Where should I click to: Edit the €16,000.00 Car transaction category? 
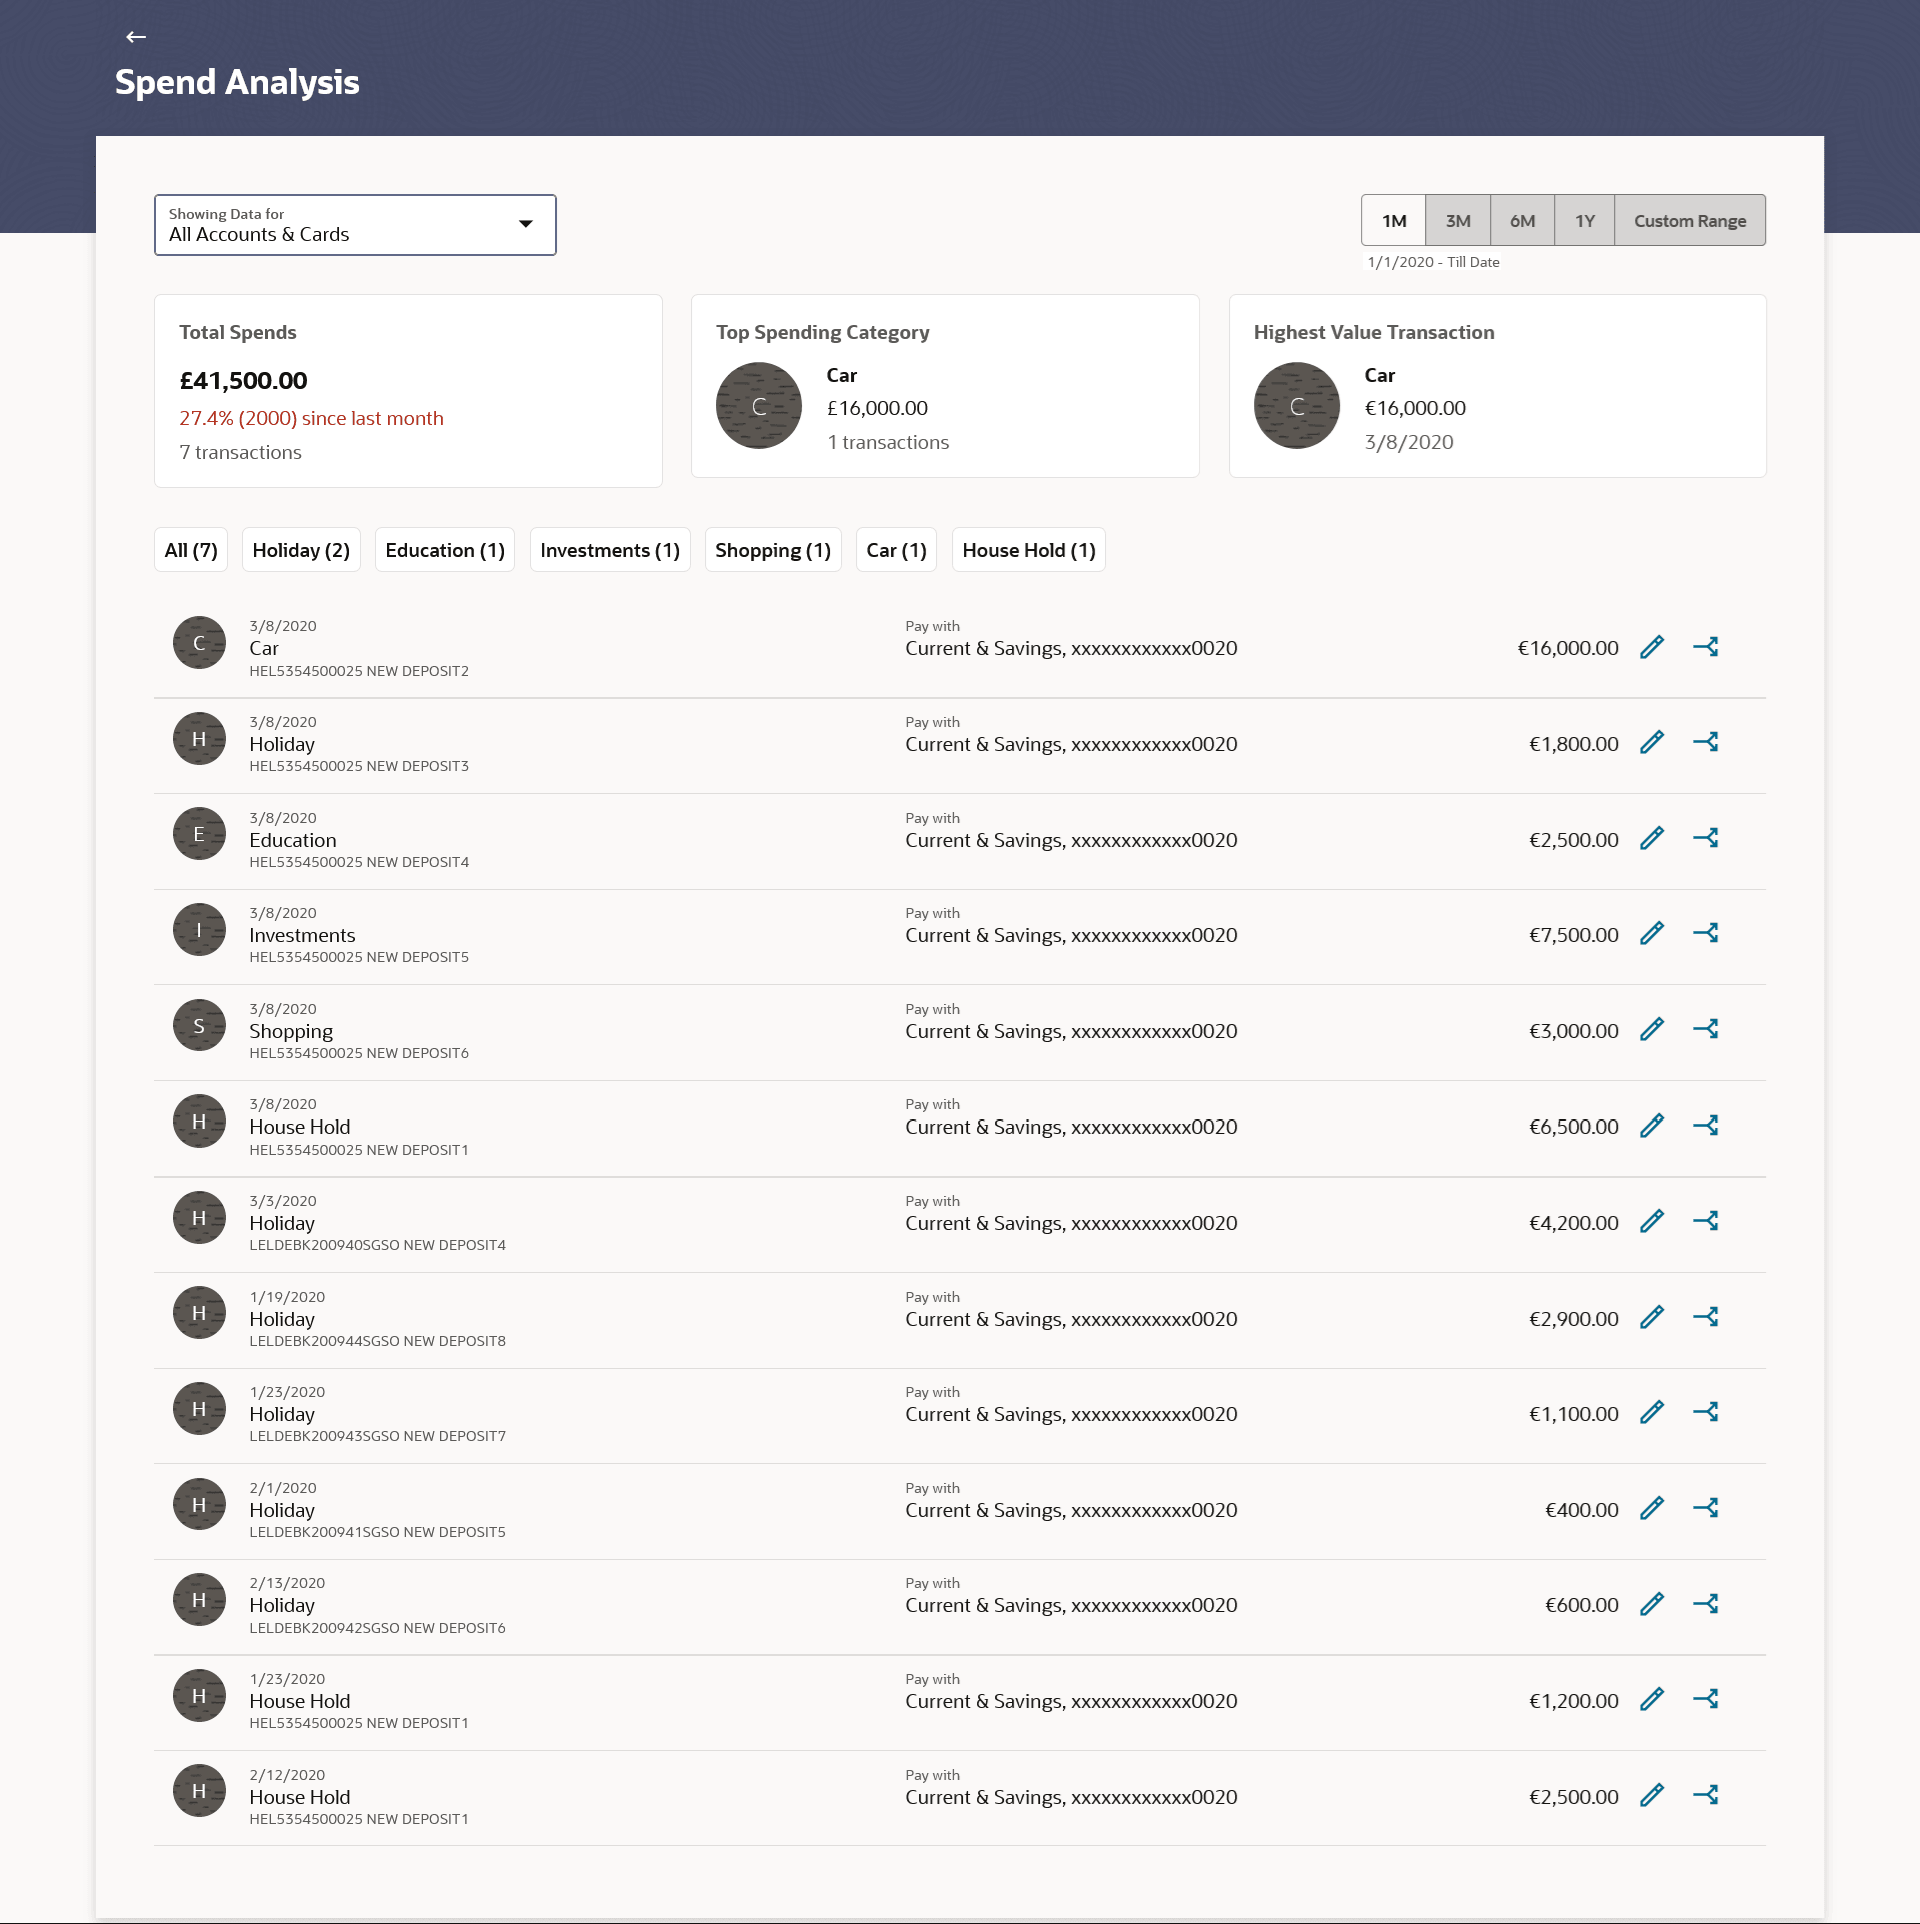(1652, 647)
